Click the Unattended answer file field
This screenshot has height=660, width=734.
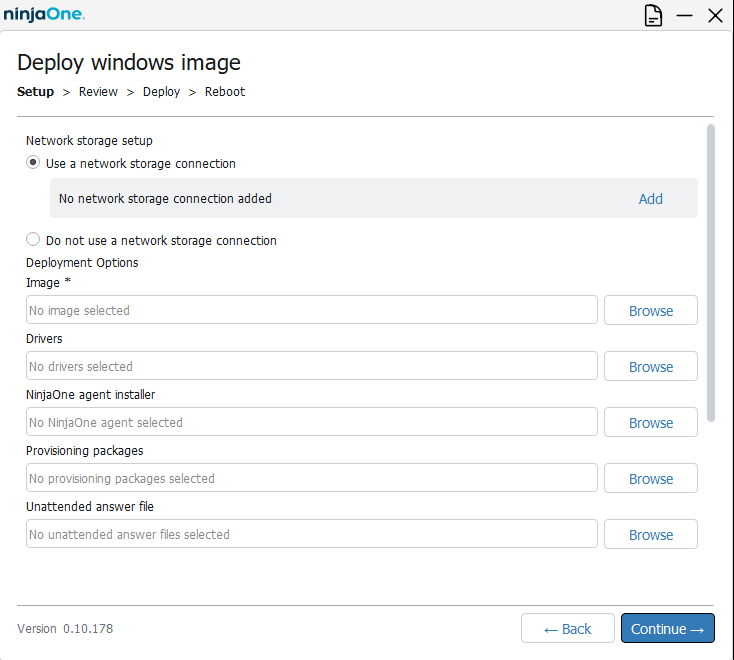[311, 535]
